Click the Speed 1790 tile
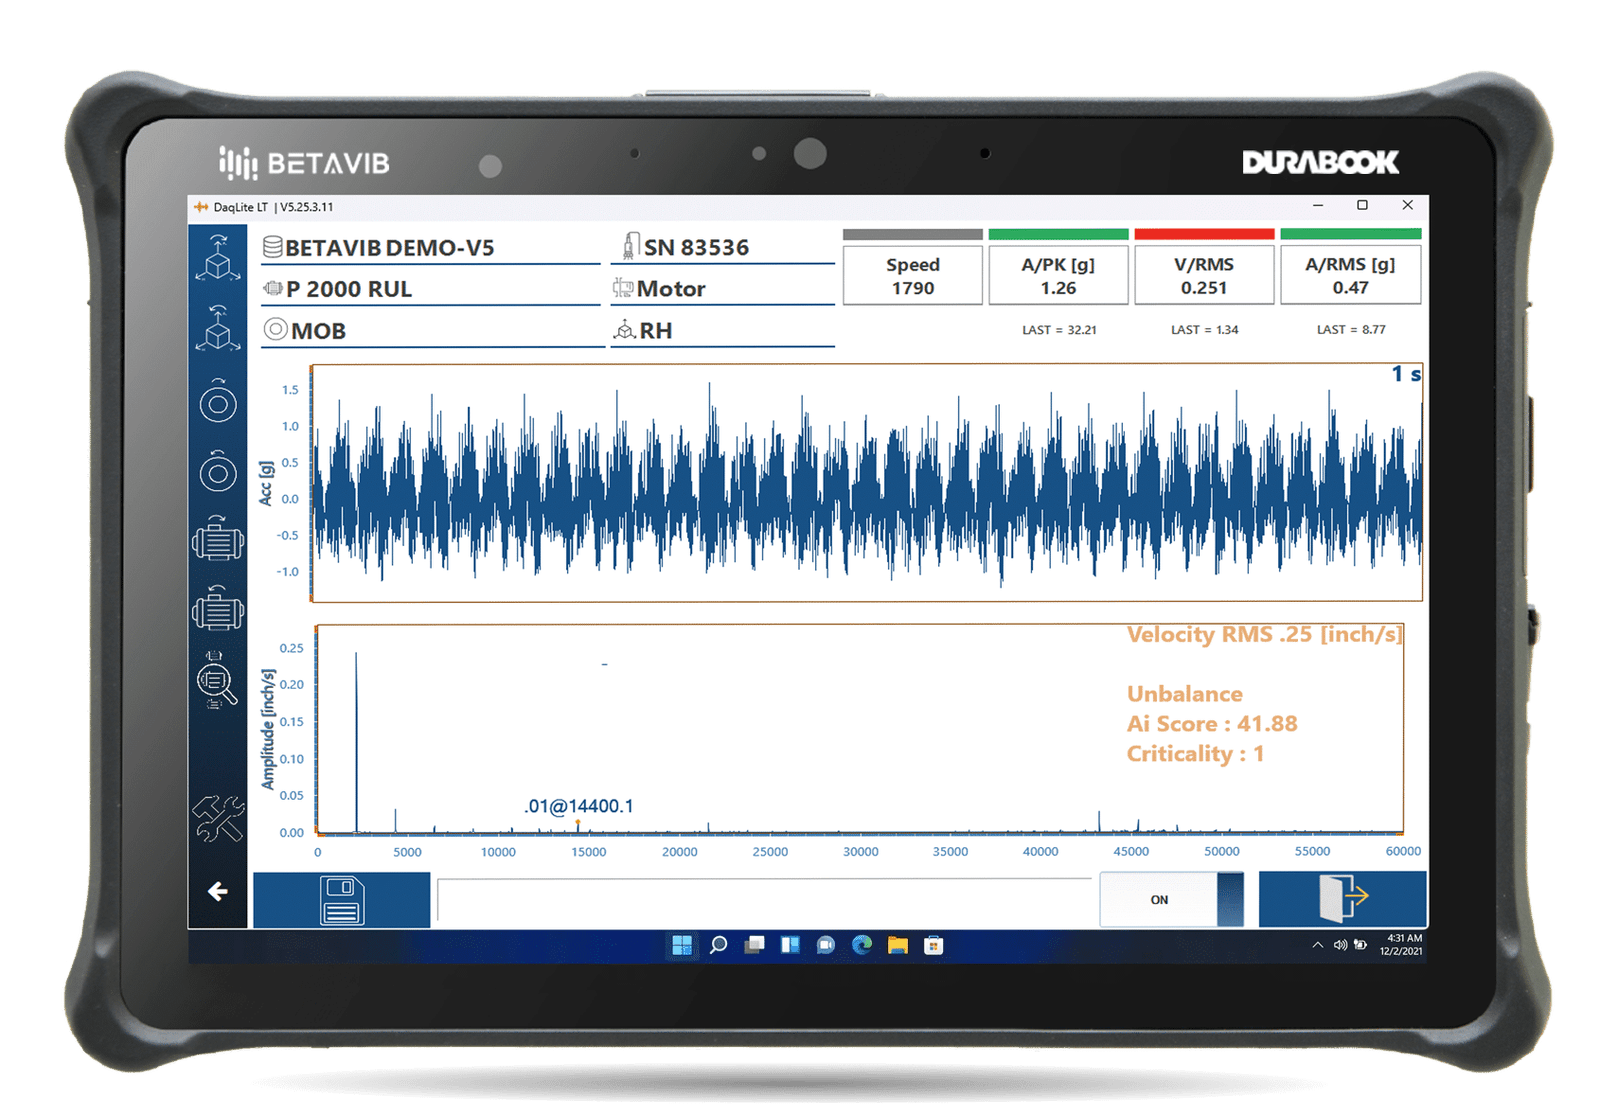 pyautogui.click(x=913, y=276)
